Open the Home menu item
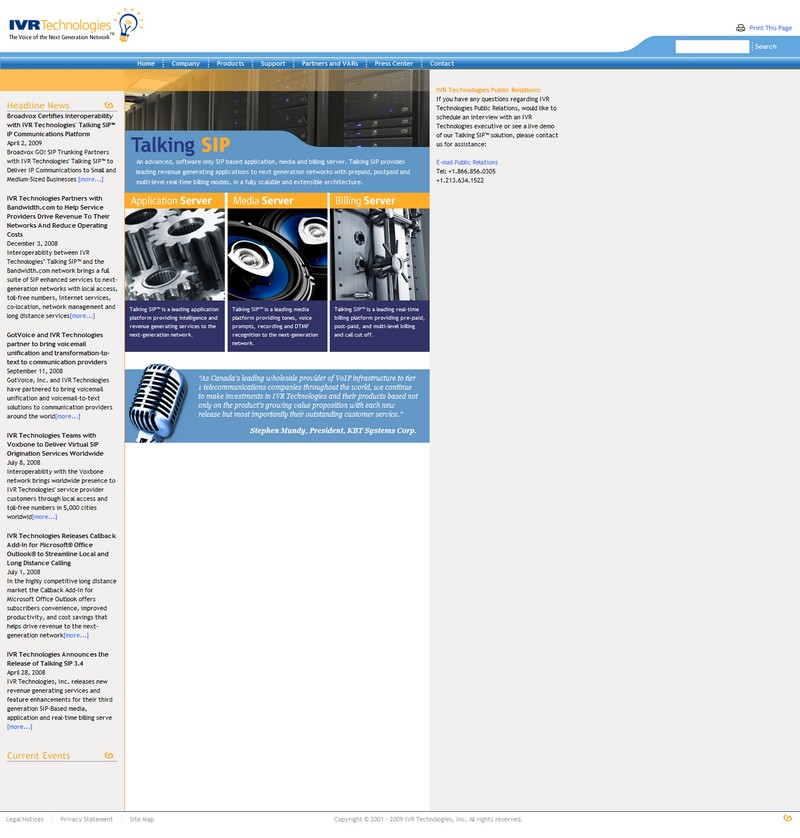800x838 pixels. [x=146, y=64]
